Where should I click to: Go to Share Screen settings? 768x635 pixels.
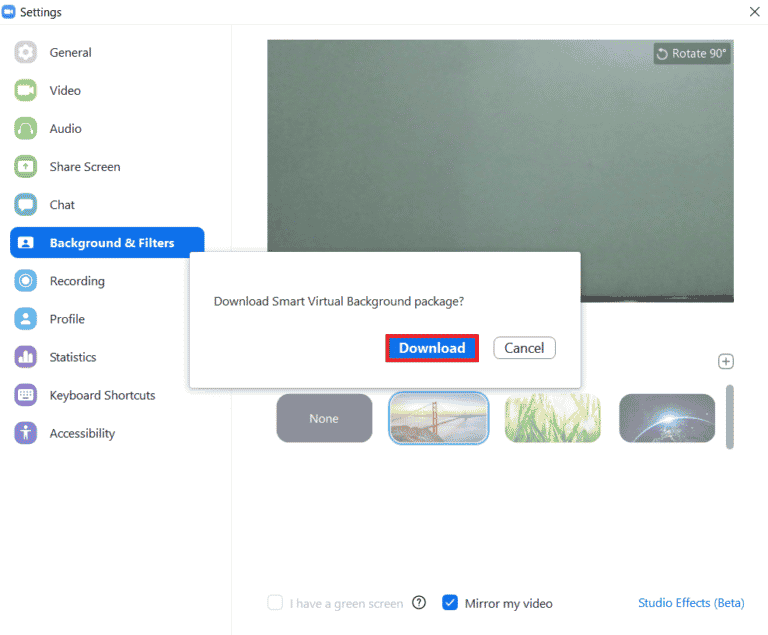click(x=85, y=167)
